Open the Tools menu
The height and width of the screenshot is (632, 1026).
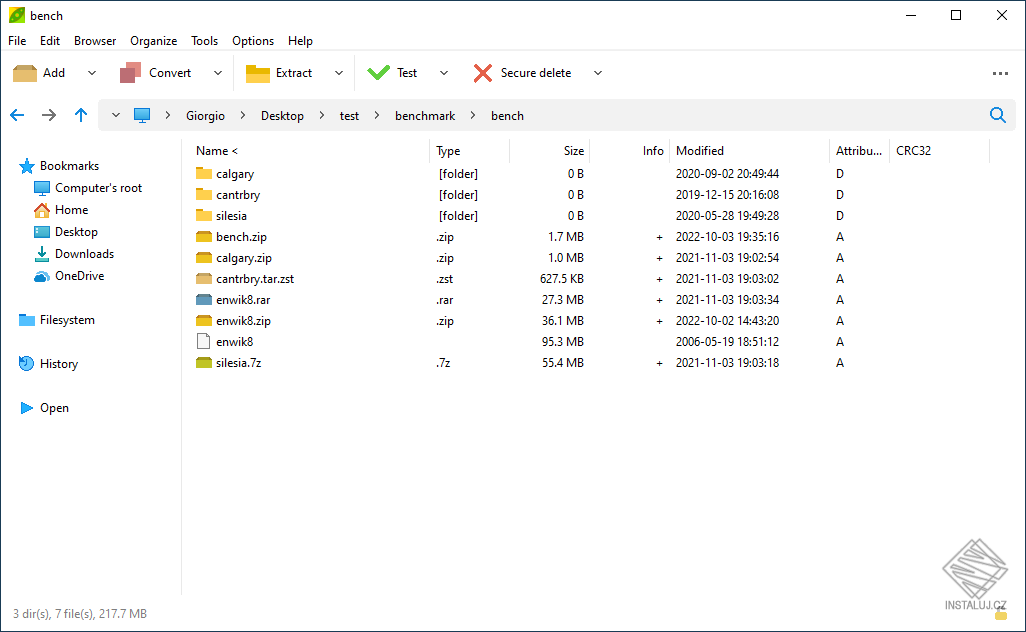[x=205, y=41]
